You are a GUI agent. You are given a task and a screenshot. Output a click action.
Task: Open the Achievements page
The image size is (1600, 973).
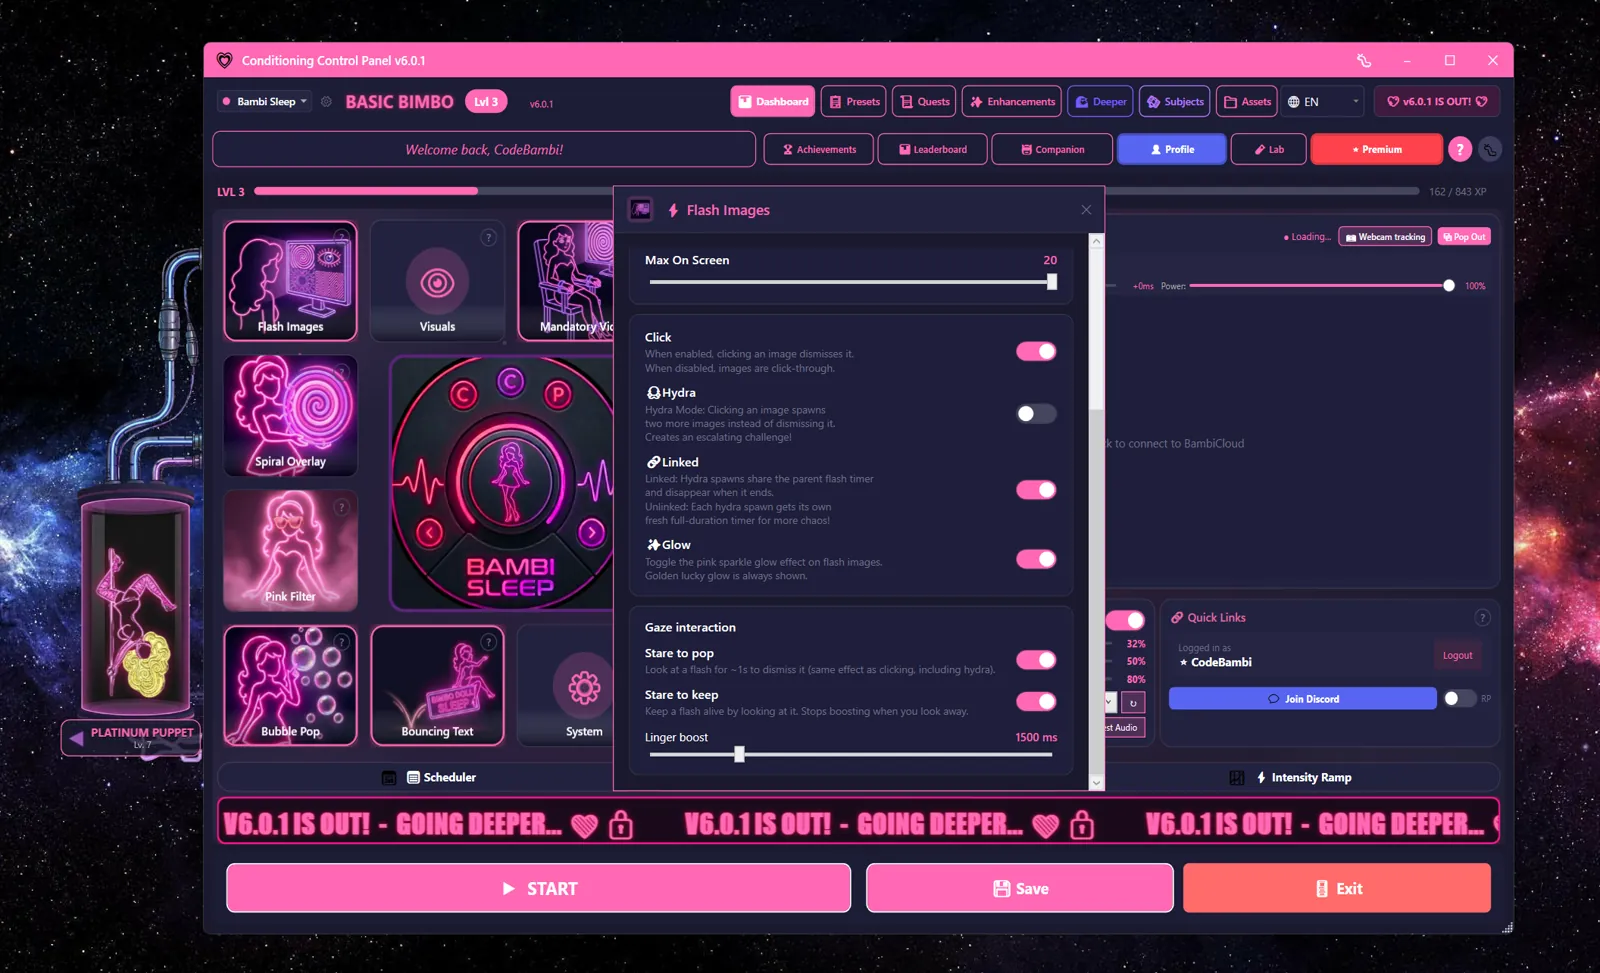pyautogui.click(x=819, y=149)
